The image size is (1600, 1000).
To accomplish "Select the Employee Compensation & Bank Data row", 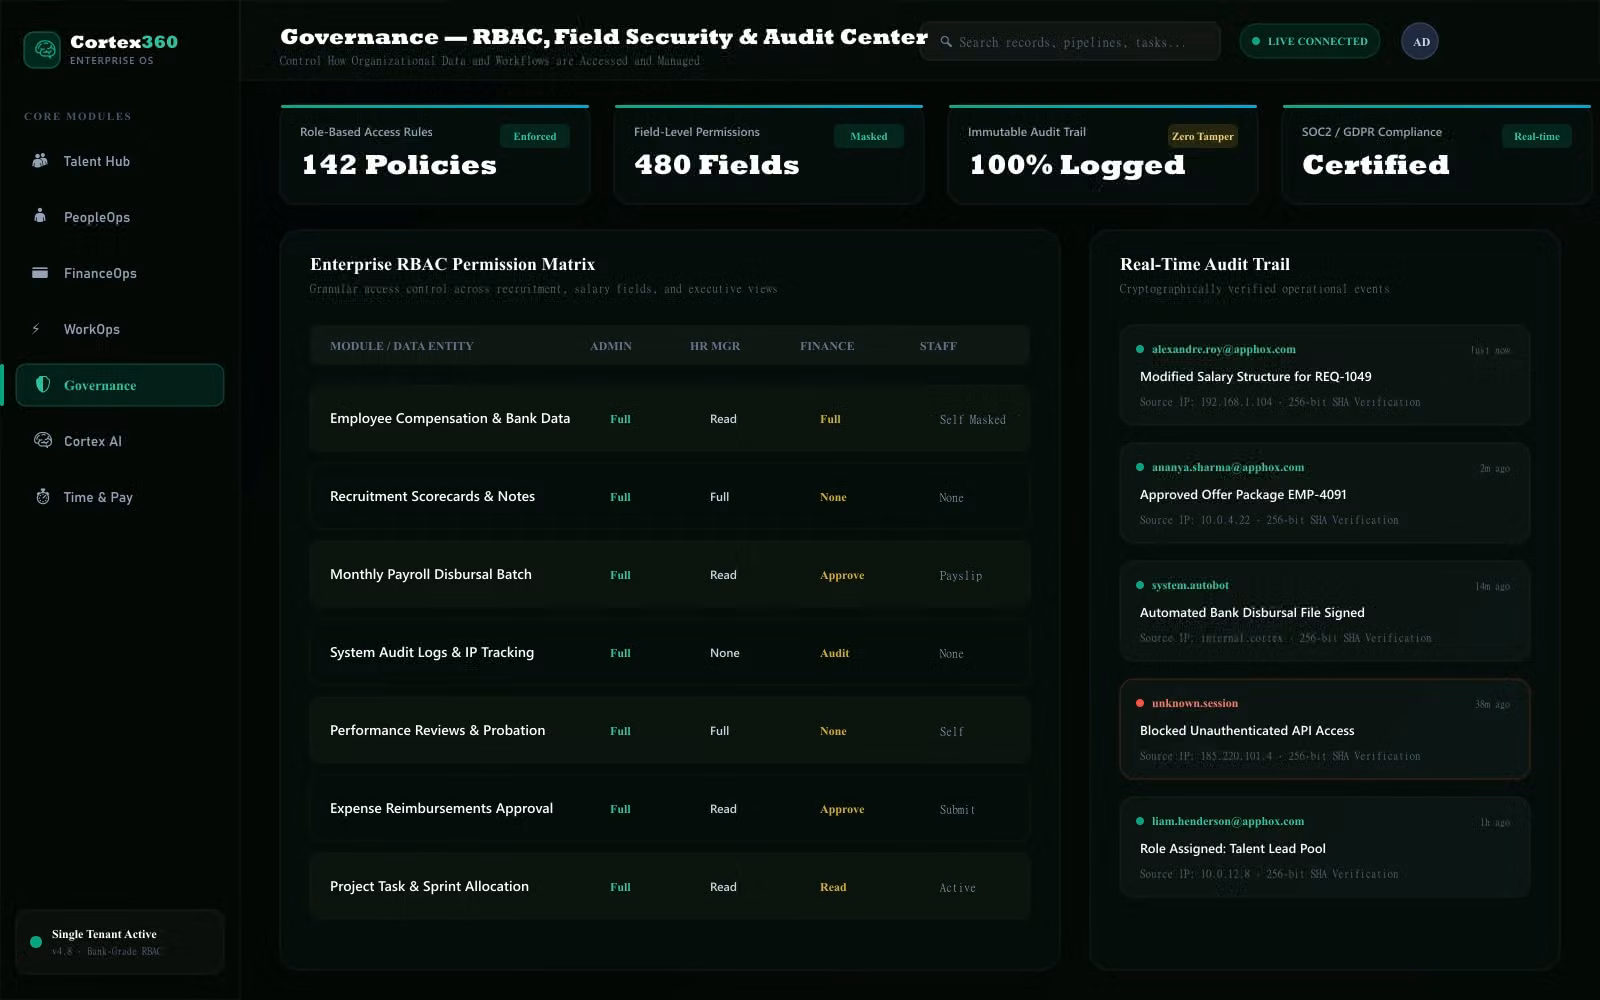I will point(670,418).
